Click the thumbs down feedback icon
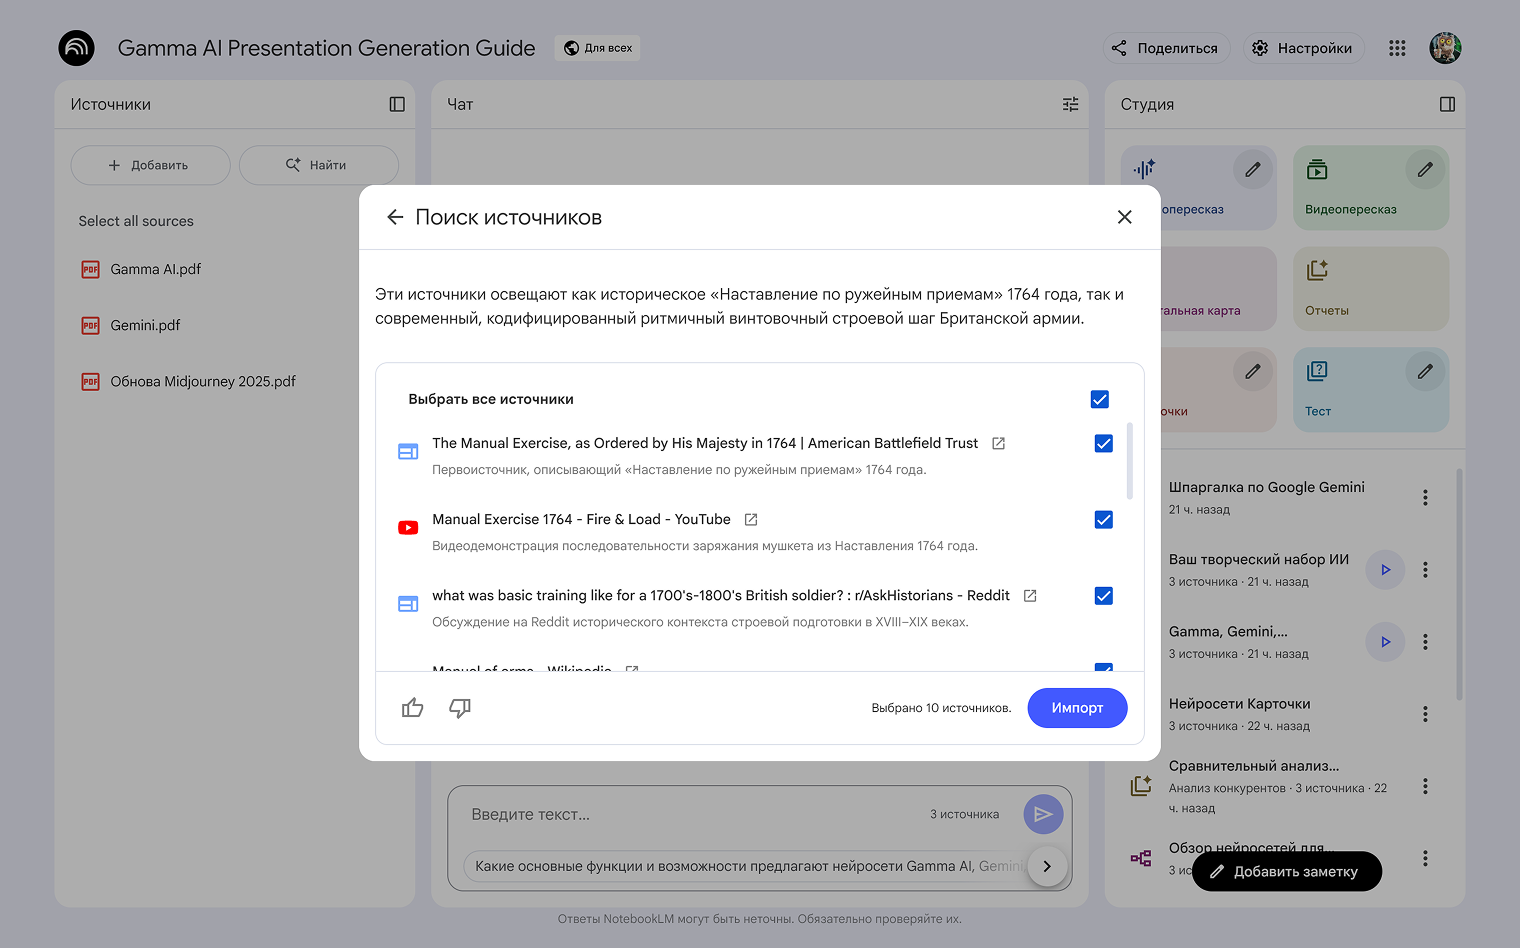This screenshot has height=948, width=1520. tap(460, 708)
